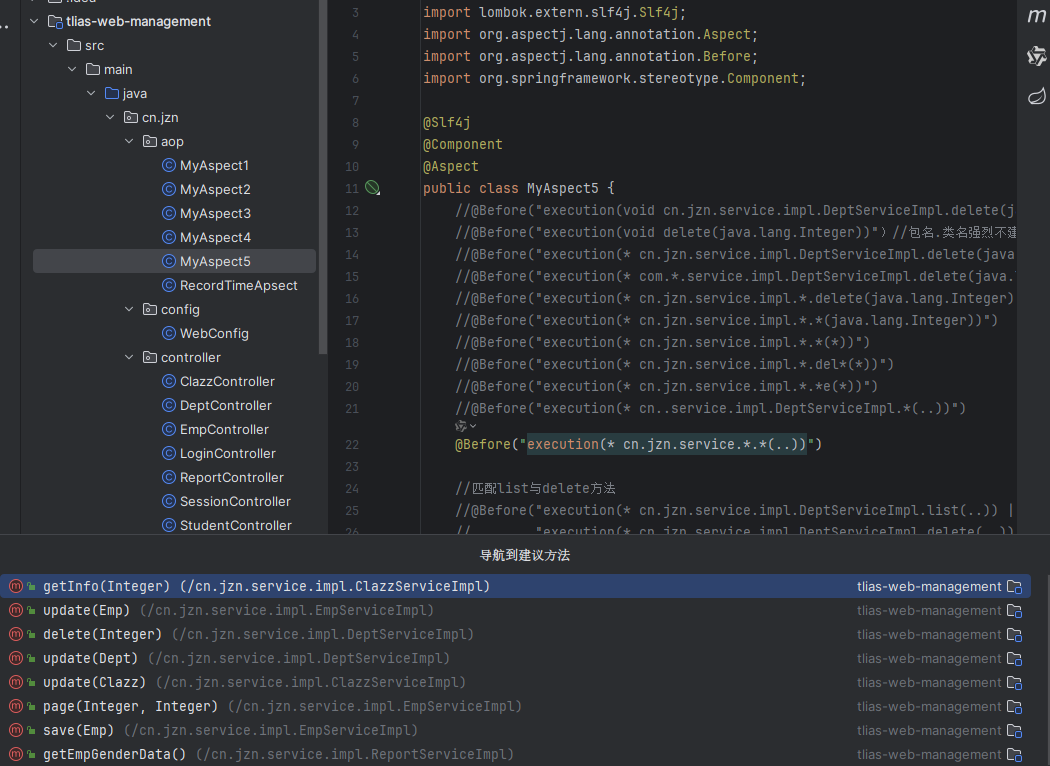Collapse the aop package chevron
This screenshot has width=1050, height=766.
[x=129, y=141]
